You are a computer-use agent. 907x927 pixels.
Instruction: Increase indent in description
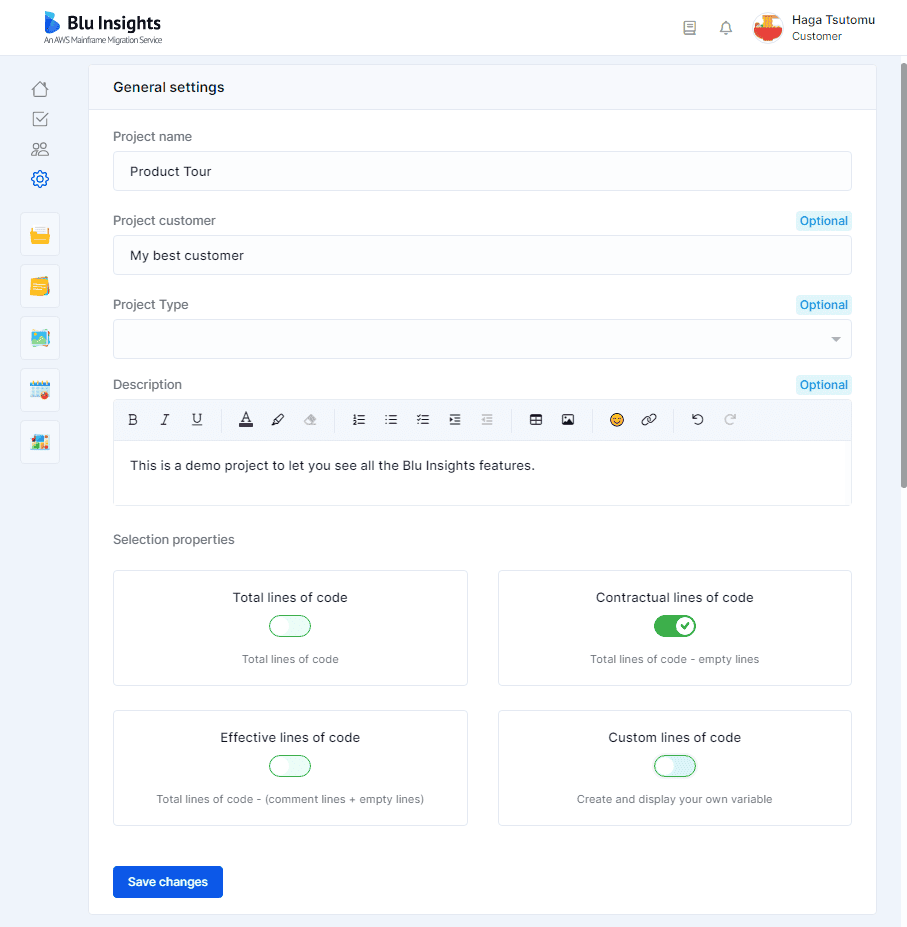(455, 420)
